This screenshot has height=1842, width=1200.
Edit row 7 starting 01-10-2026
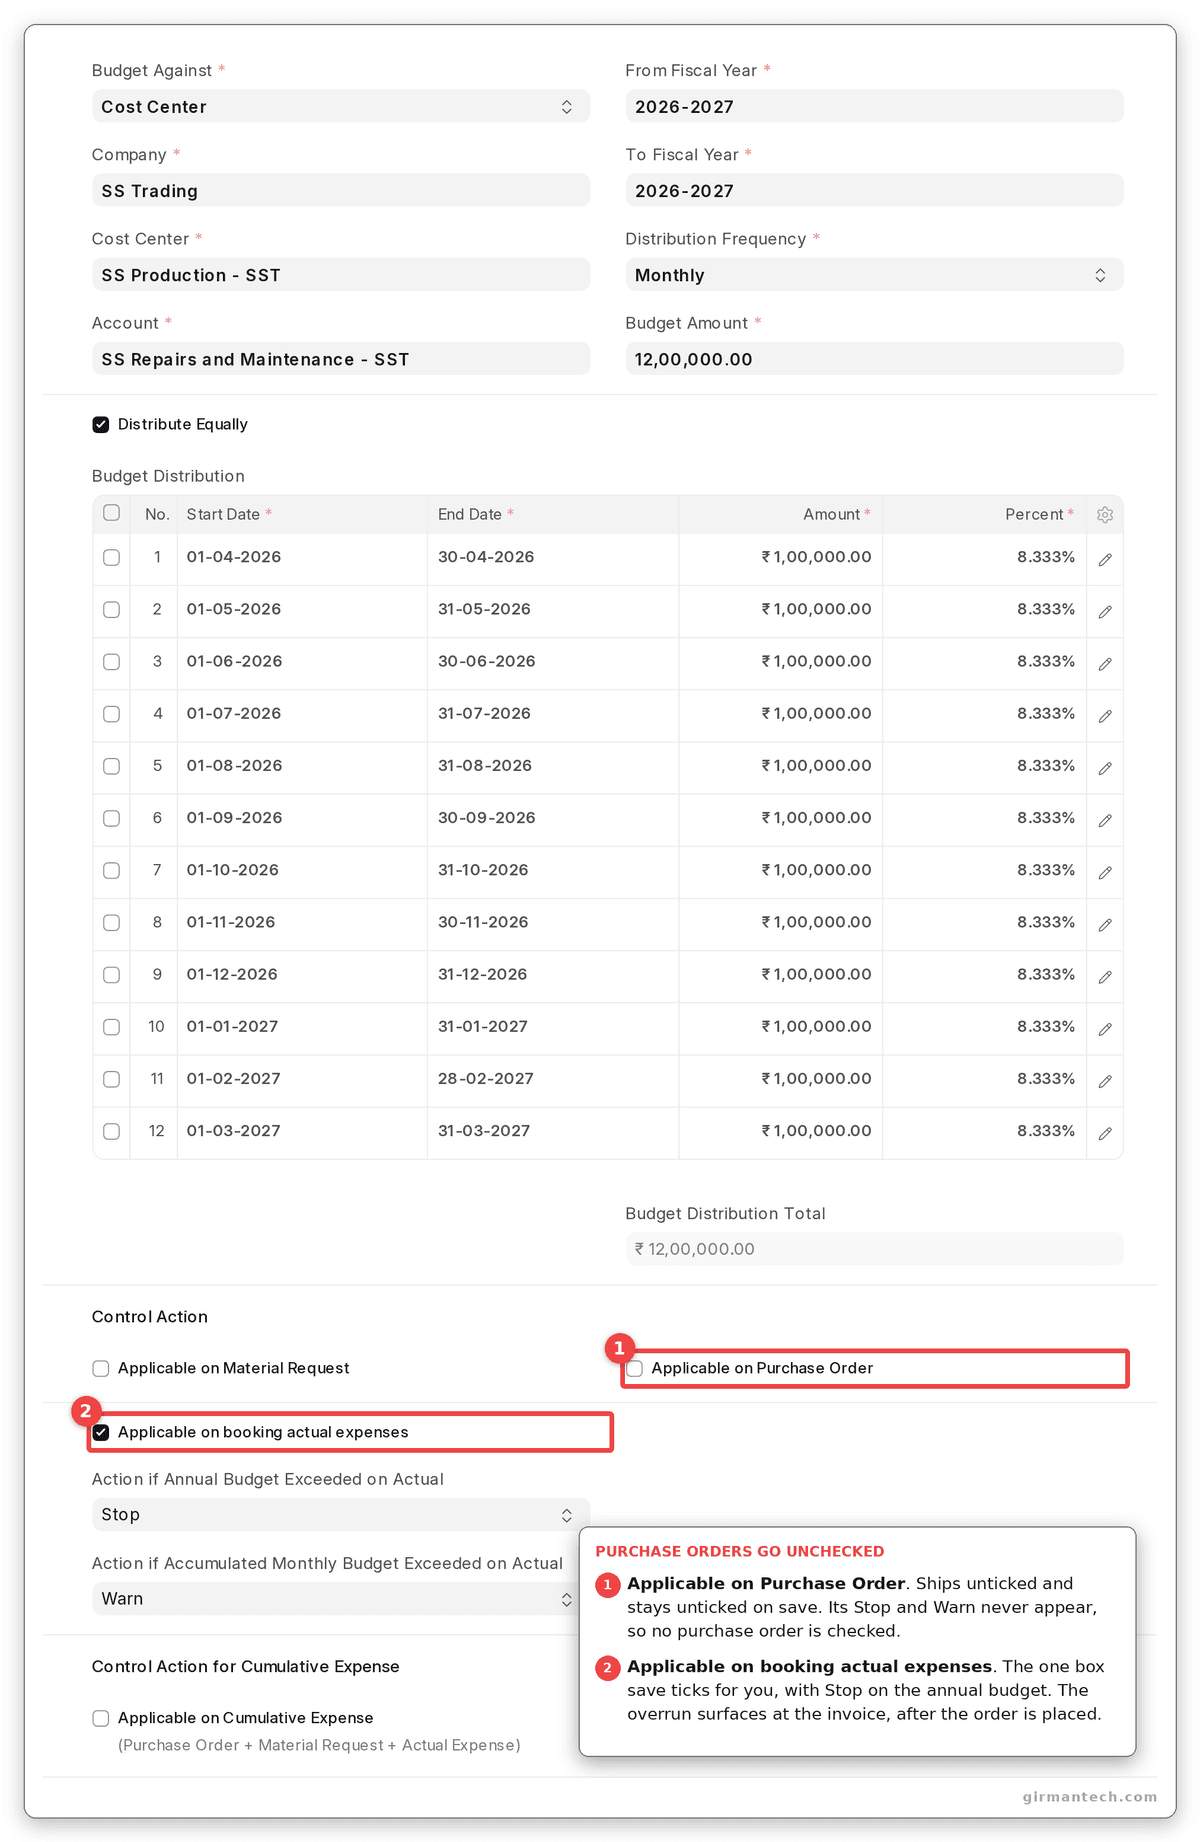1105,873
